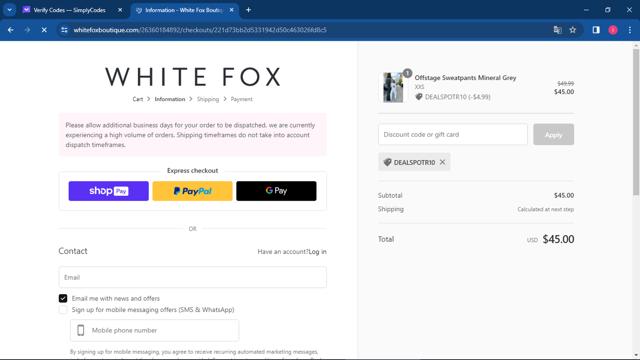Remove the DEALSPOTR10 discount code
The height and width of the screenshot is (360, 640).
(x=442, y=162)
